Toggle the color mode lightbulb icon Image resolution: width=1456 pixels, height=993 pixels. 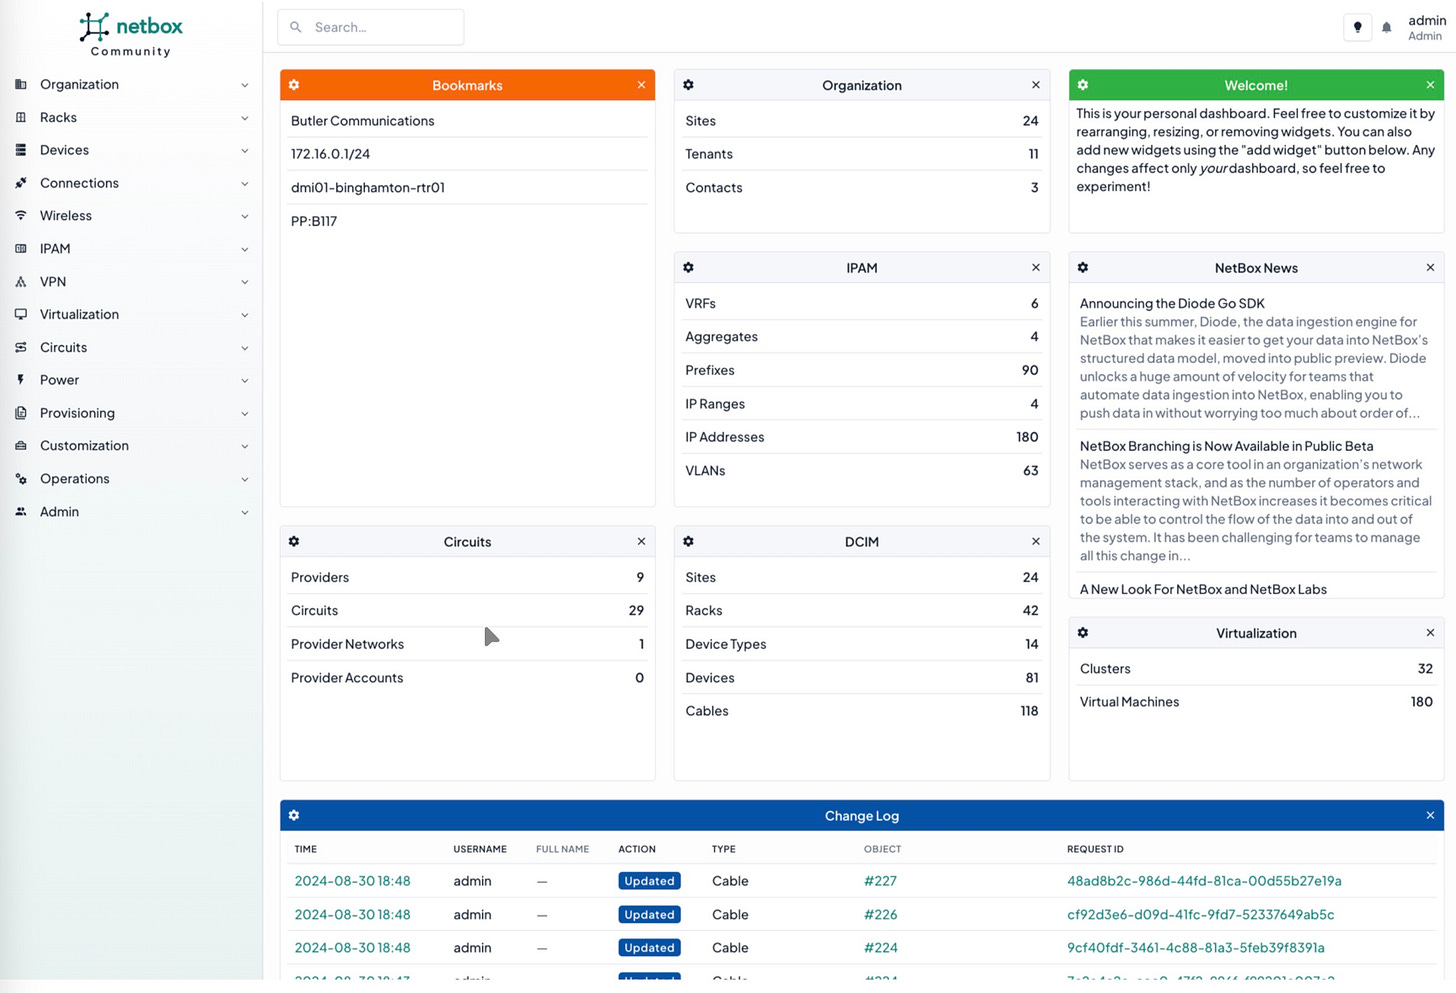tap(1357, 27)
